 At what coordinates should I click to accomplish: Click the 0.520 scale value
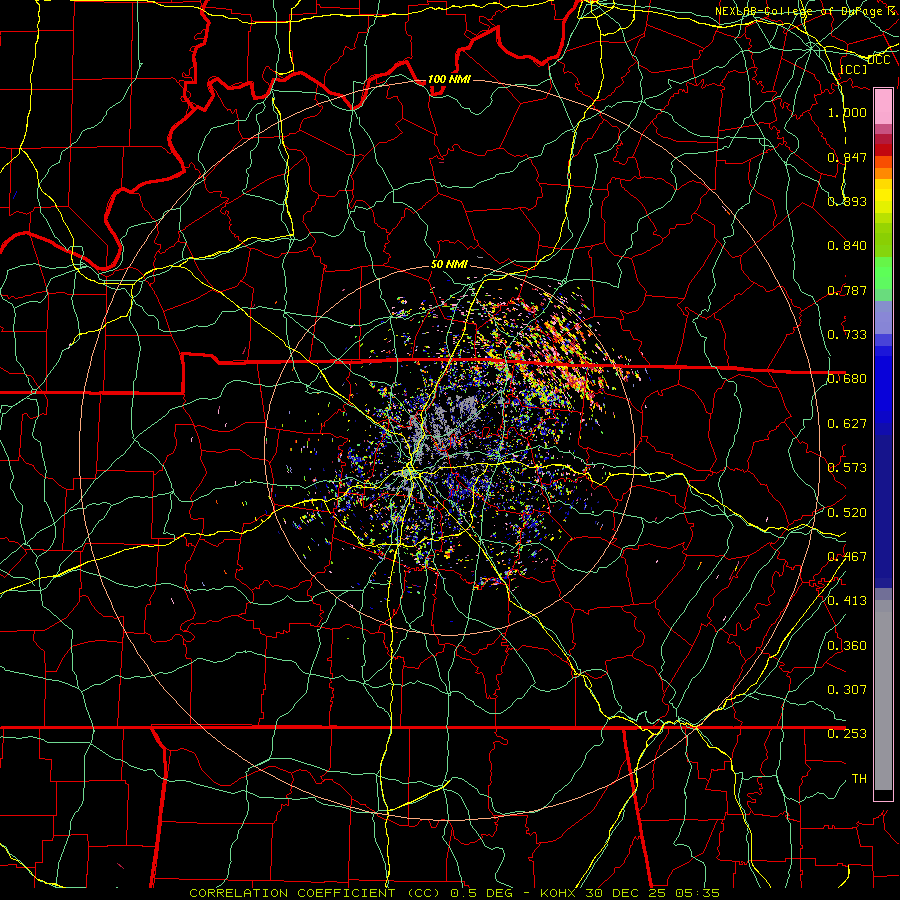pos(847,513)
